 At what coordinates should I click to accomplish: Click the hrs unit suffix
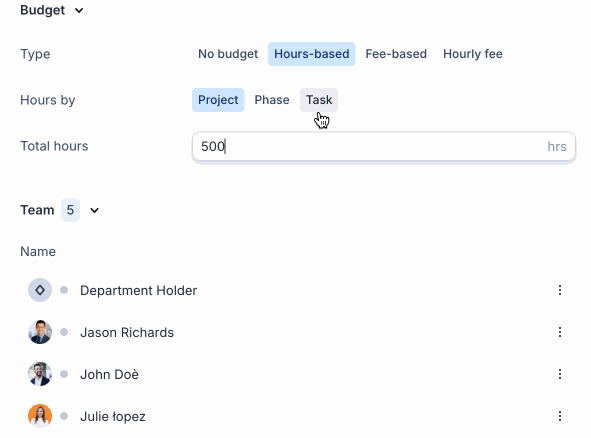pos(557,146)
